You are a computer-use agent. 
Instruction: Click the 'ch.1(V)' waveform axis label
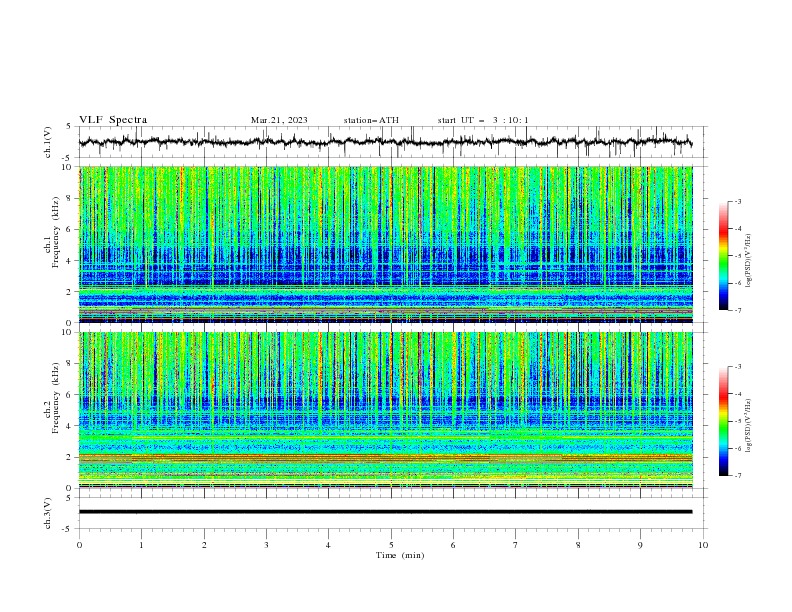(48, 142)
